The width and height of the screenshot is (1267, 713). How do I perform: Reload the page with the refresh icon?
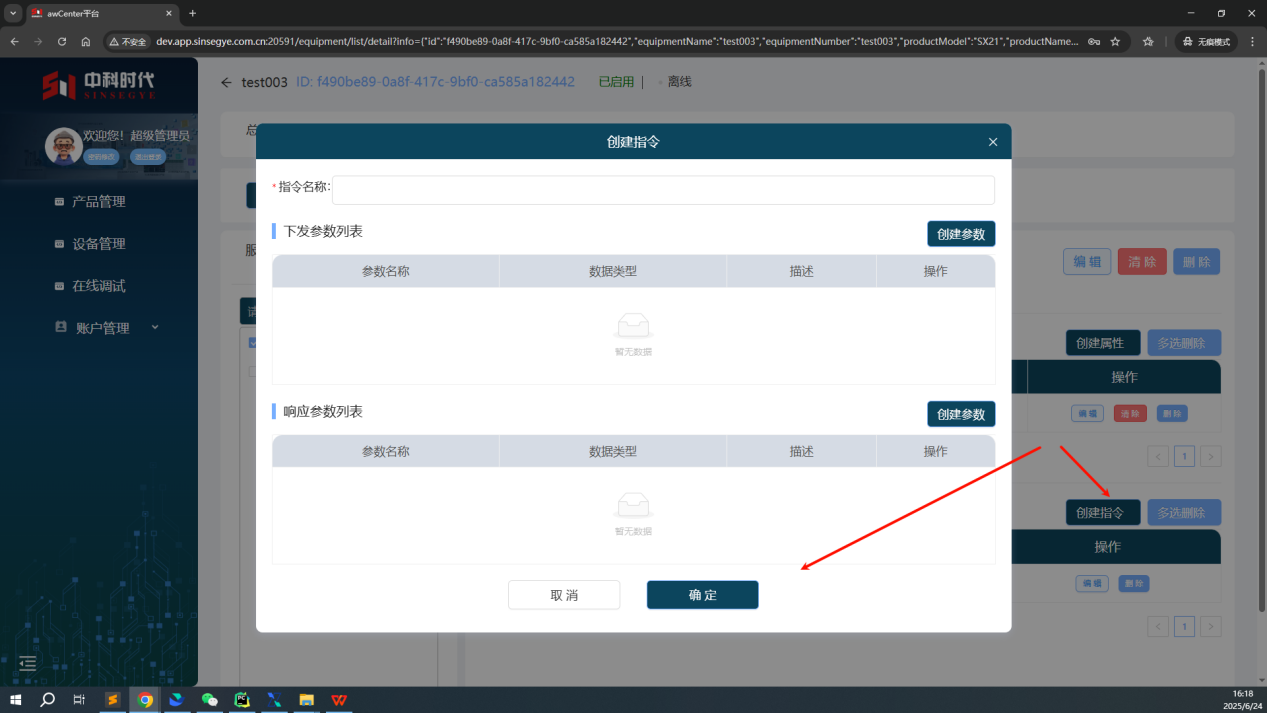point(62,42)
